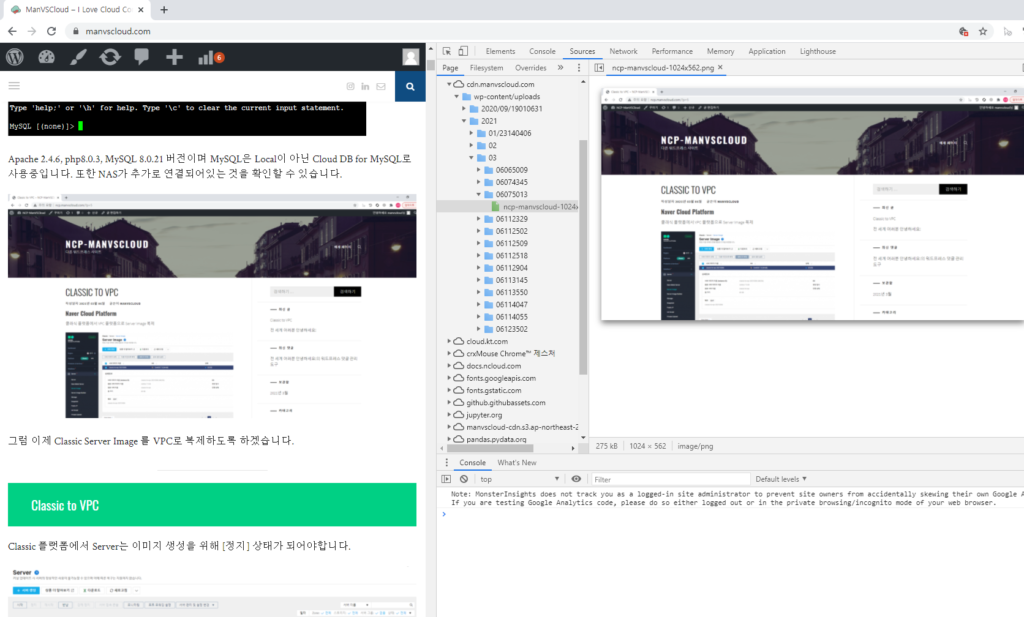Toggle the console sidebar panel
Screen dimensions: 1024x617
pos(447,479)
